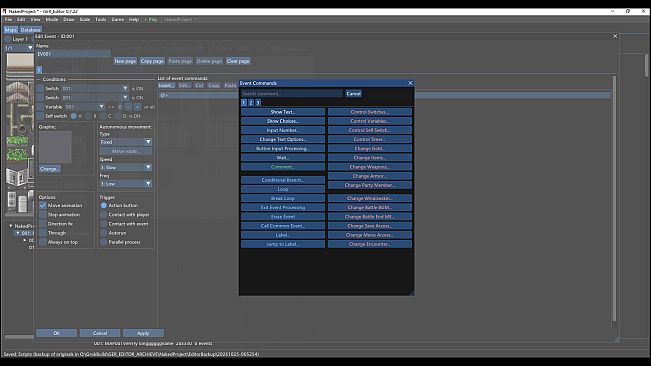The height and width of the screenshot is (366, 651).
Task: Open the Draw menu
Action: (x=69, y=20)
